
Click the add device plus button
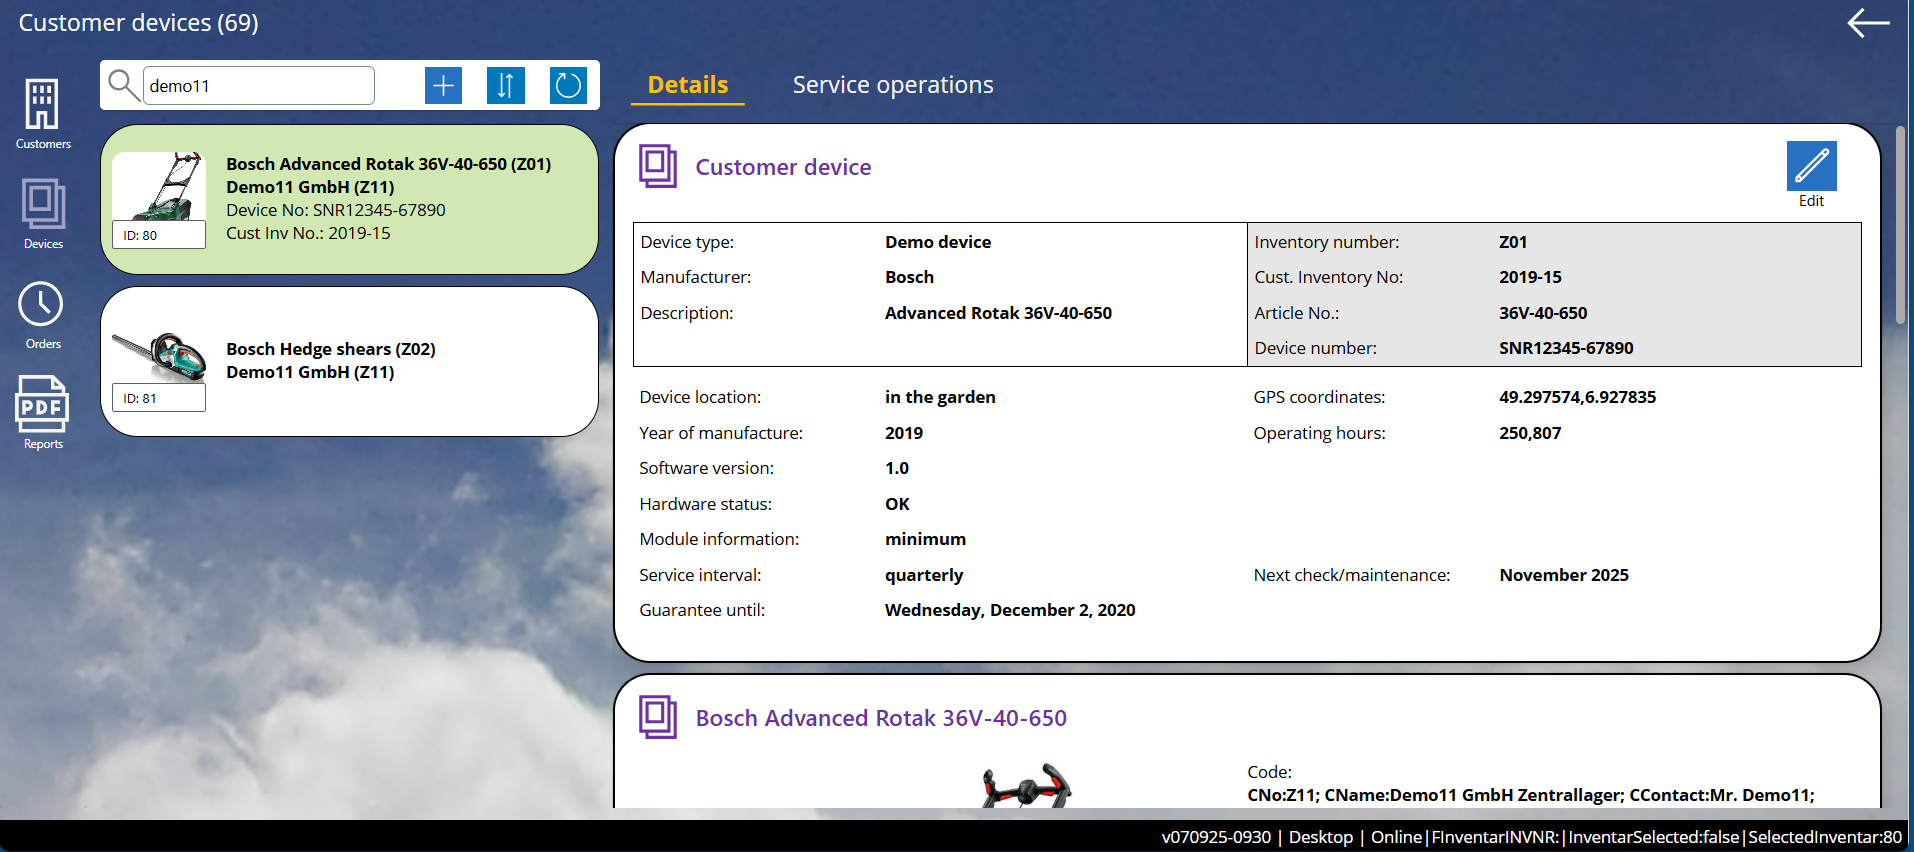(443, 85)
